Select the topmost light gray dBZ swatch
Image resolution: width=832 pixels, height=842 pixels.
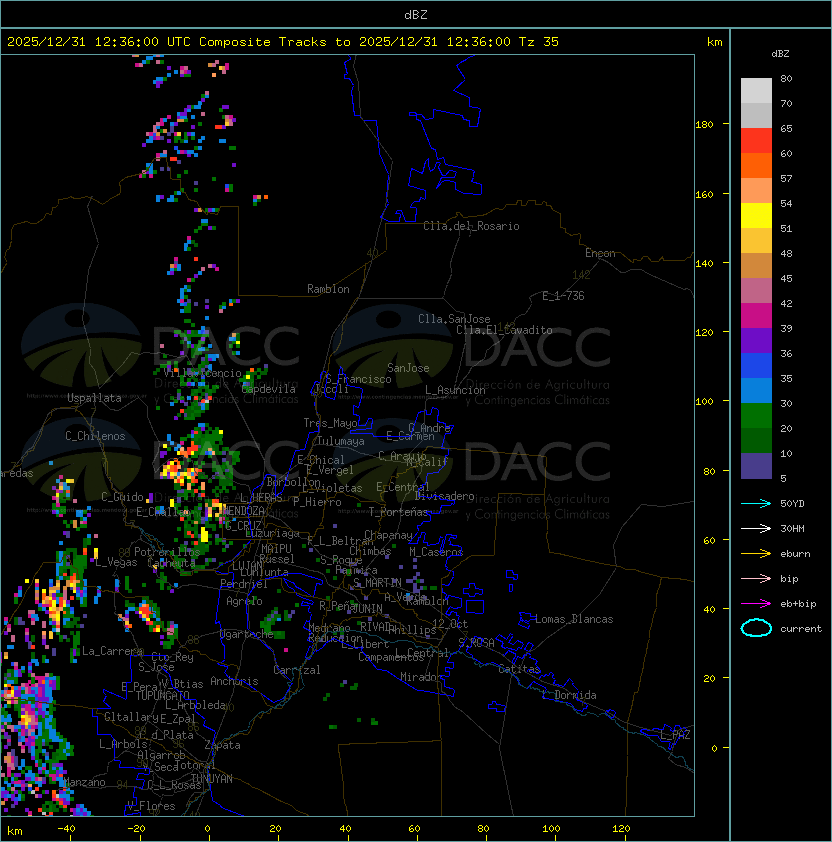(756, 90)
